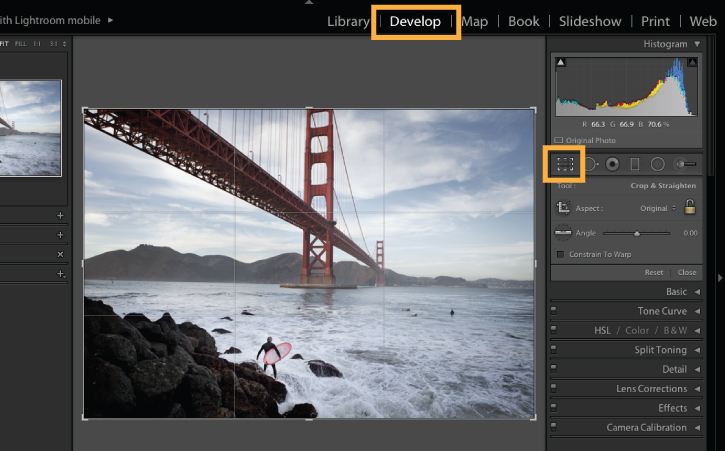This screenshot has width=725, height=451.
Task: Collapse the Histogram panel
Action: click(697, 44)
